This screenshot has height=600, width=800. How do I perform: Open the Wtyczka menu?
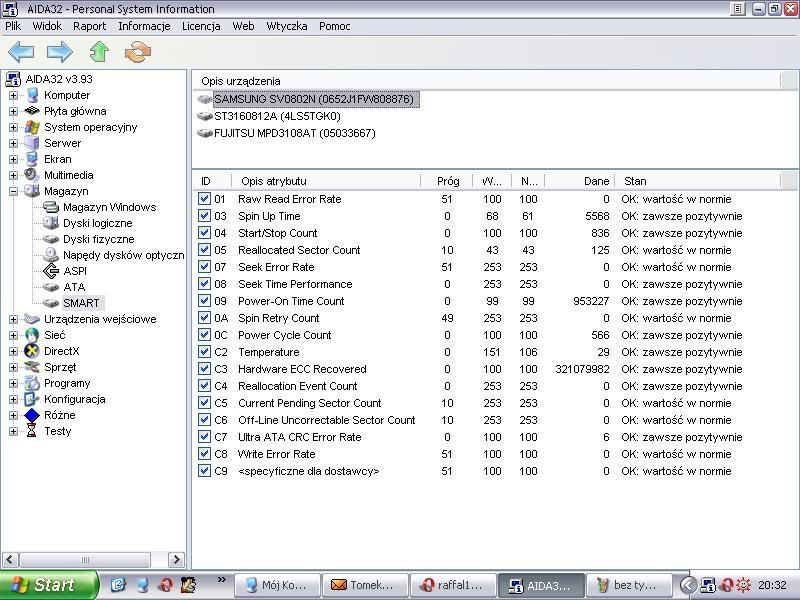pos(287,26)
